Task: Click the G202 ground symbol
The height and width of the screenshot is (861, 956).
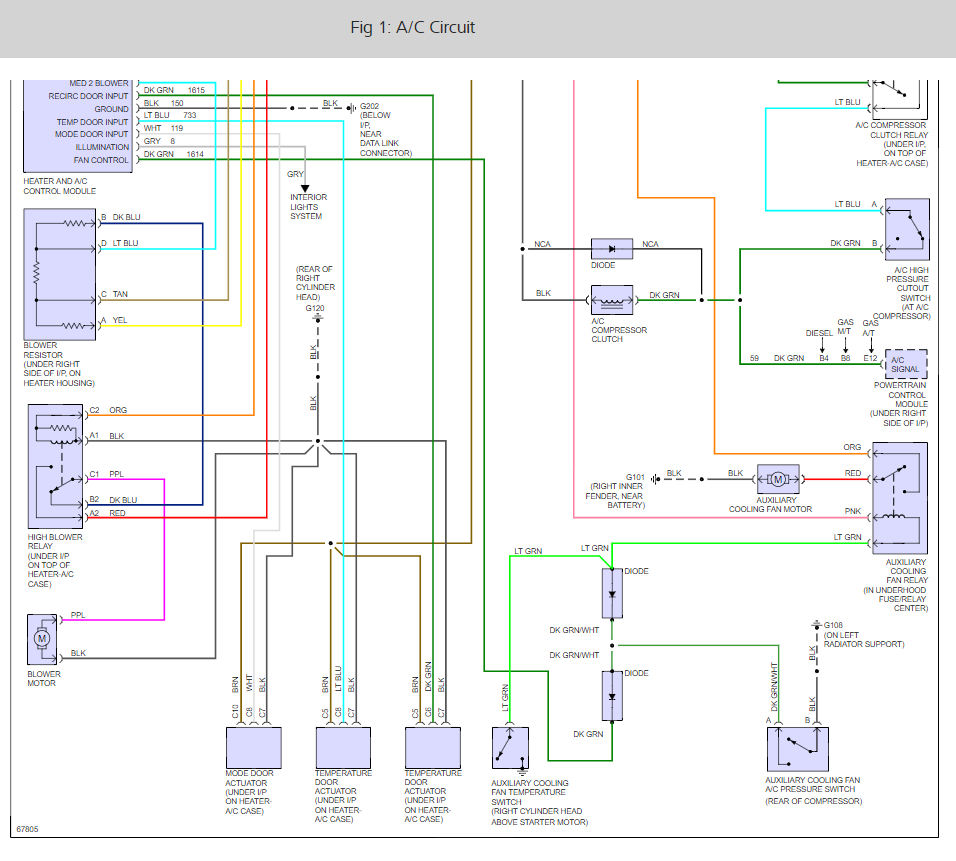Action: (352, 108)
